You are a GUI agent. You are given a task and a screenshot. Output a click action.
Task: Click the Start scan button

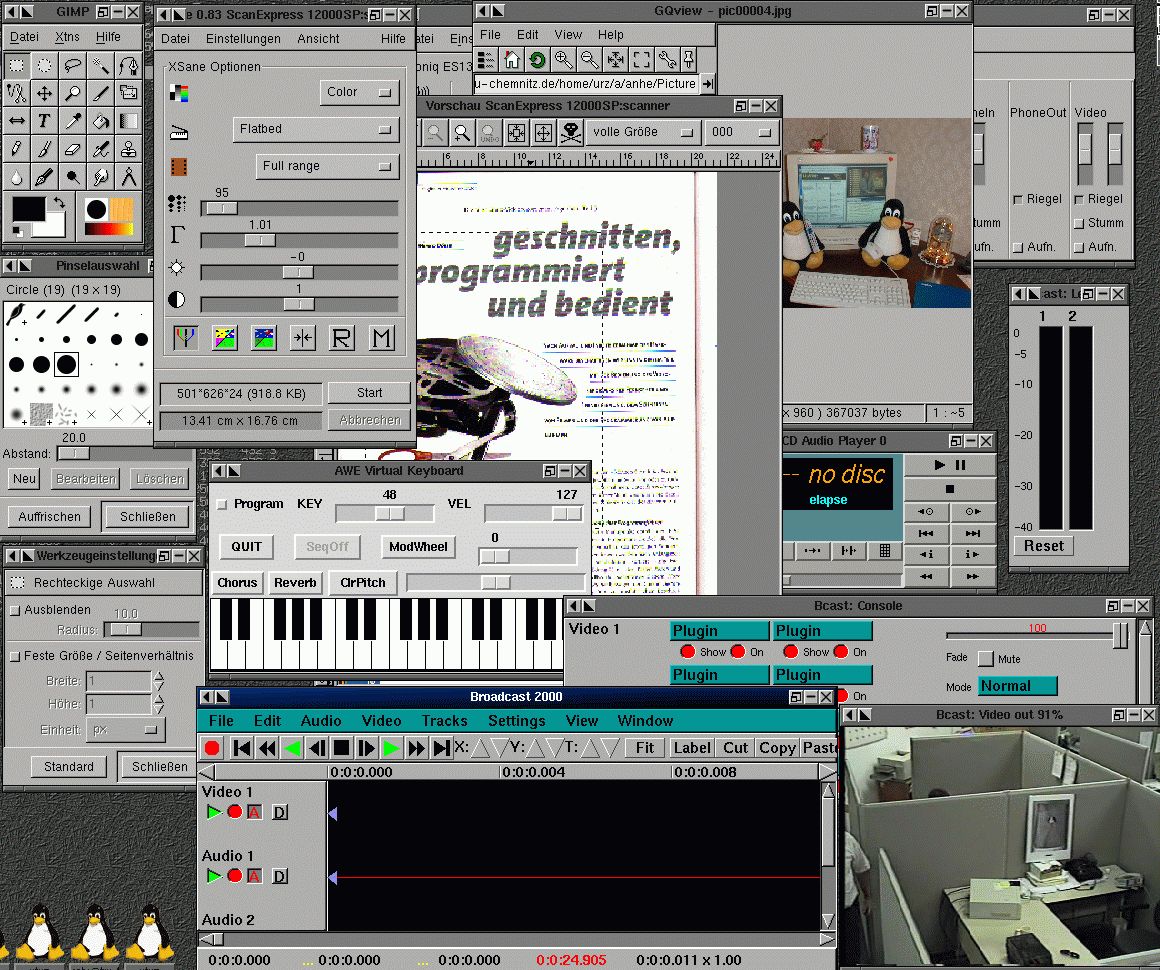point(369,392)
